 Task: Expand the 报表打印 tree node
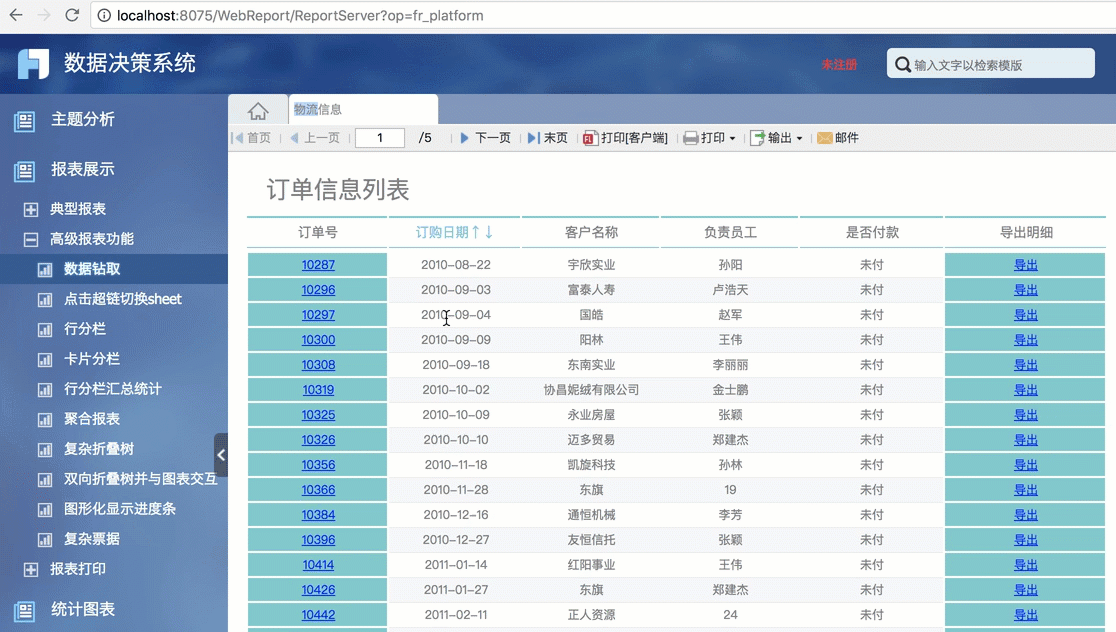[x=31, y=570]
